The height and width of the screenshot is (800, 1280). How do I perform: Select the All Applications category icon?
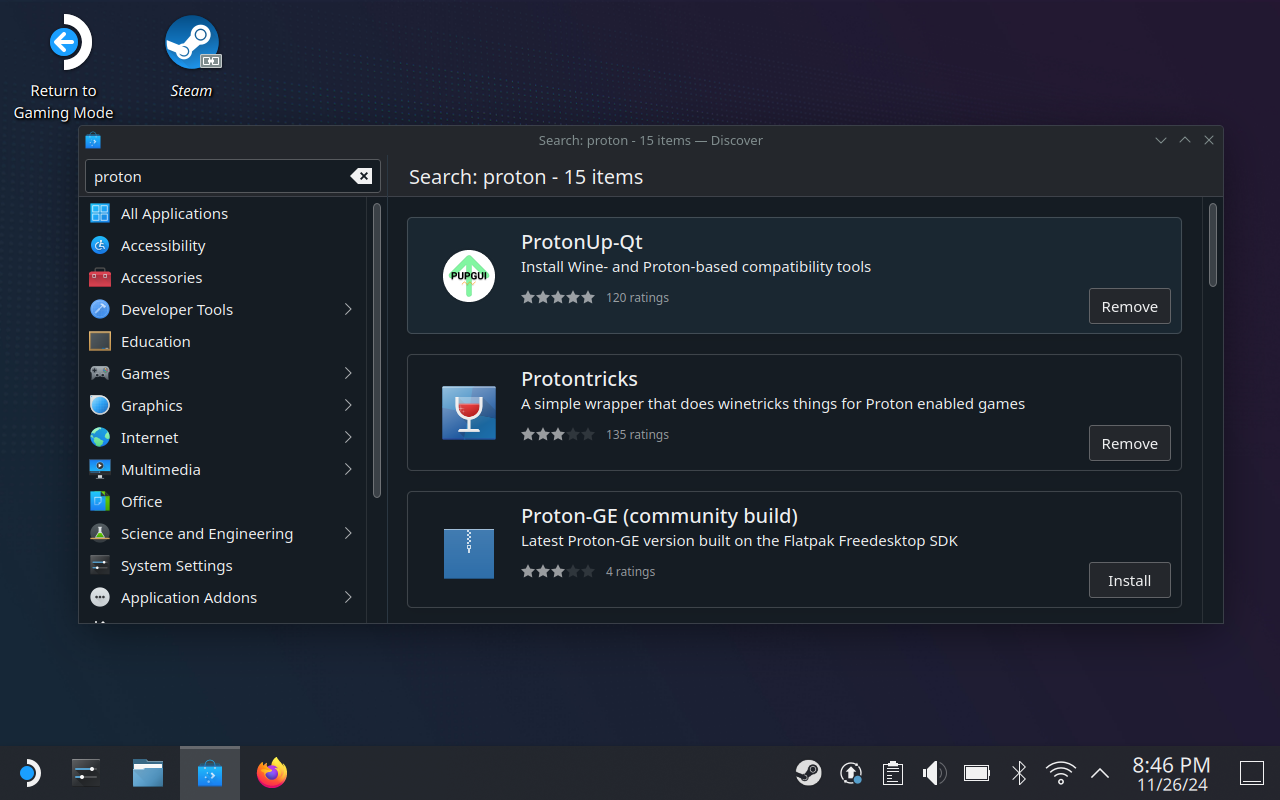point(100,213)
